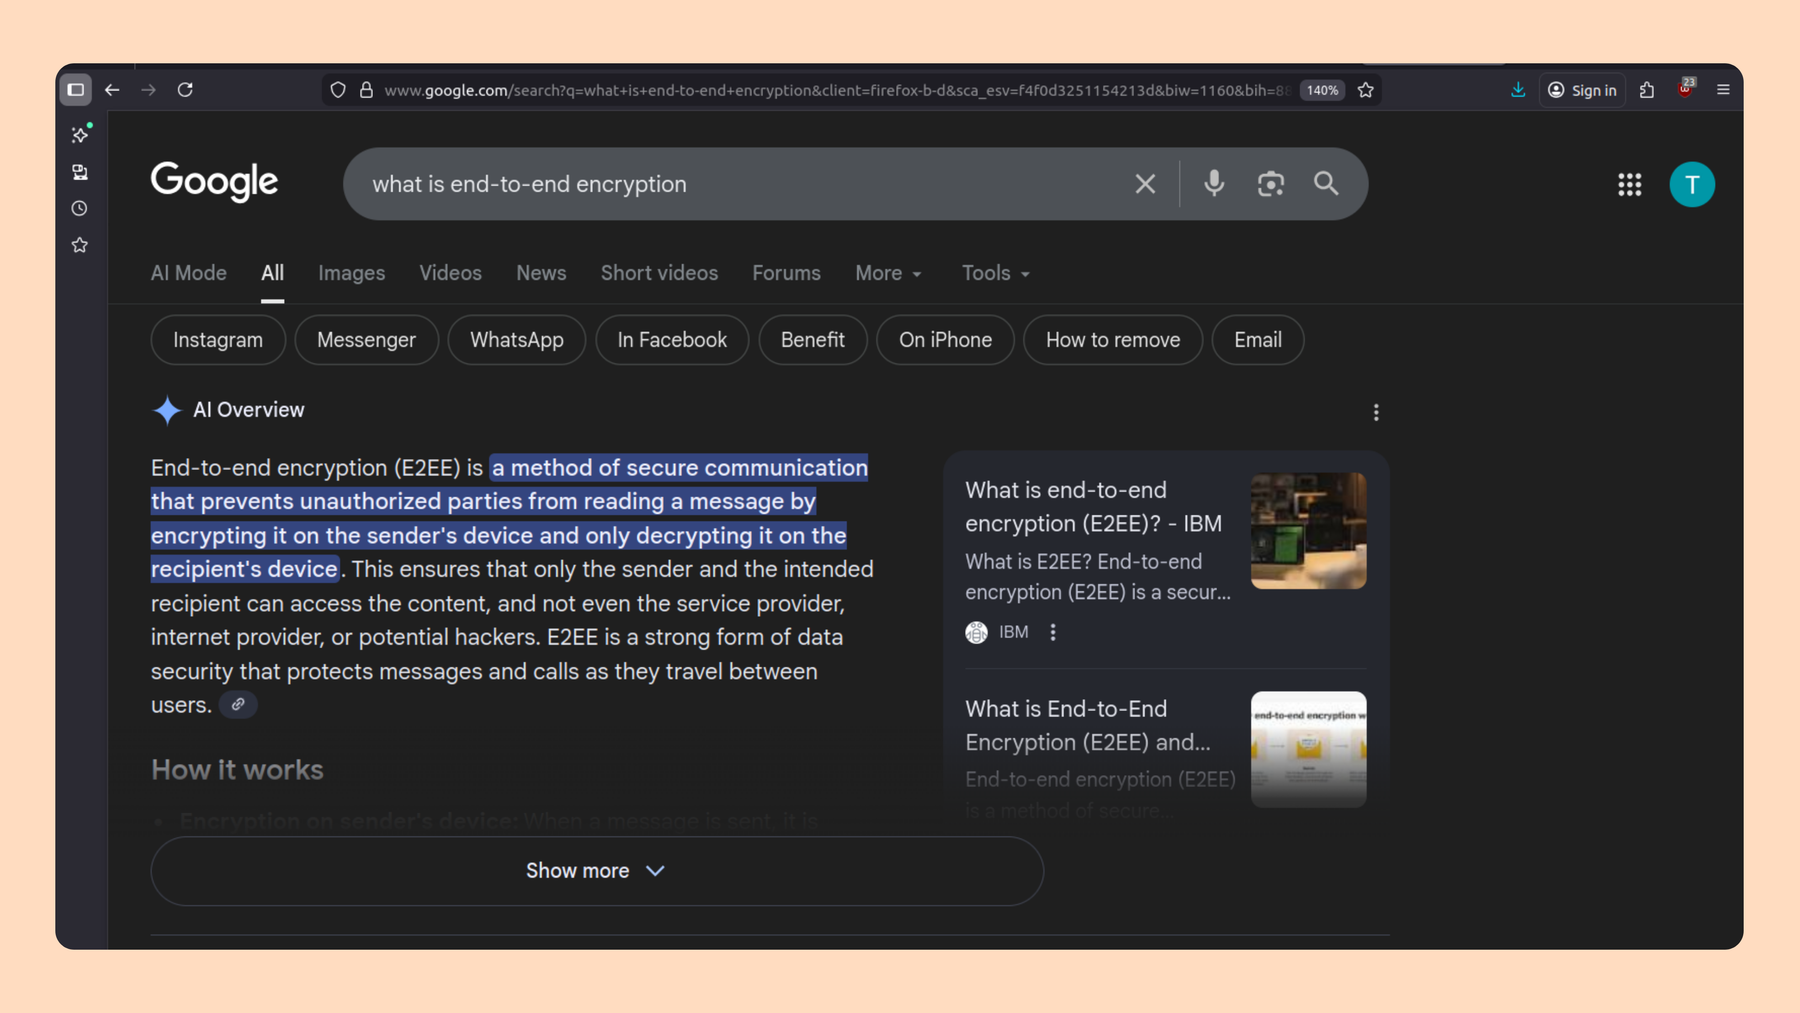Viewport: 1800px width, 1013px height.
Task: Expand the More search filters dropdown
Action: tap(888, 273)
